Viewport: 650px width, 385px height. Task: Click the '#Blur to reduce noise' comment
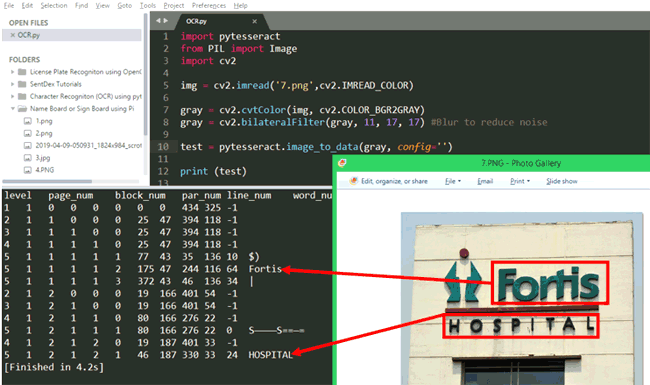pyautogui.click(x=489, y=122)
